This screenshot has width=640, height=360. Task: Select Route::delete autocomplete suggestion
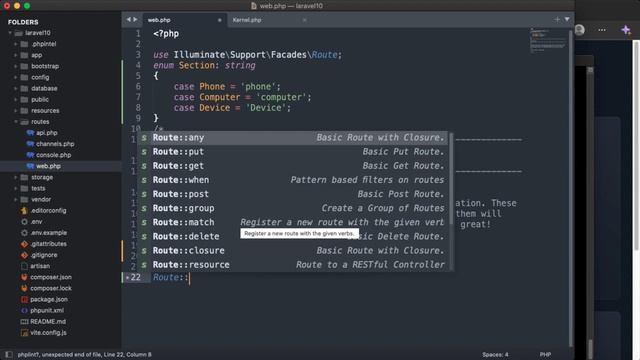pos(293,236)
